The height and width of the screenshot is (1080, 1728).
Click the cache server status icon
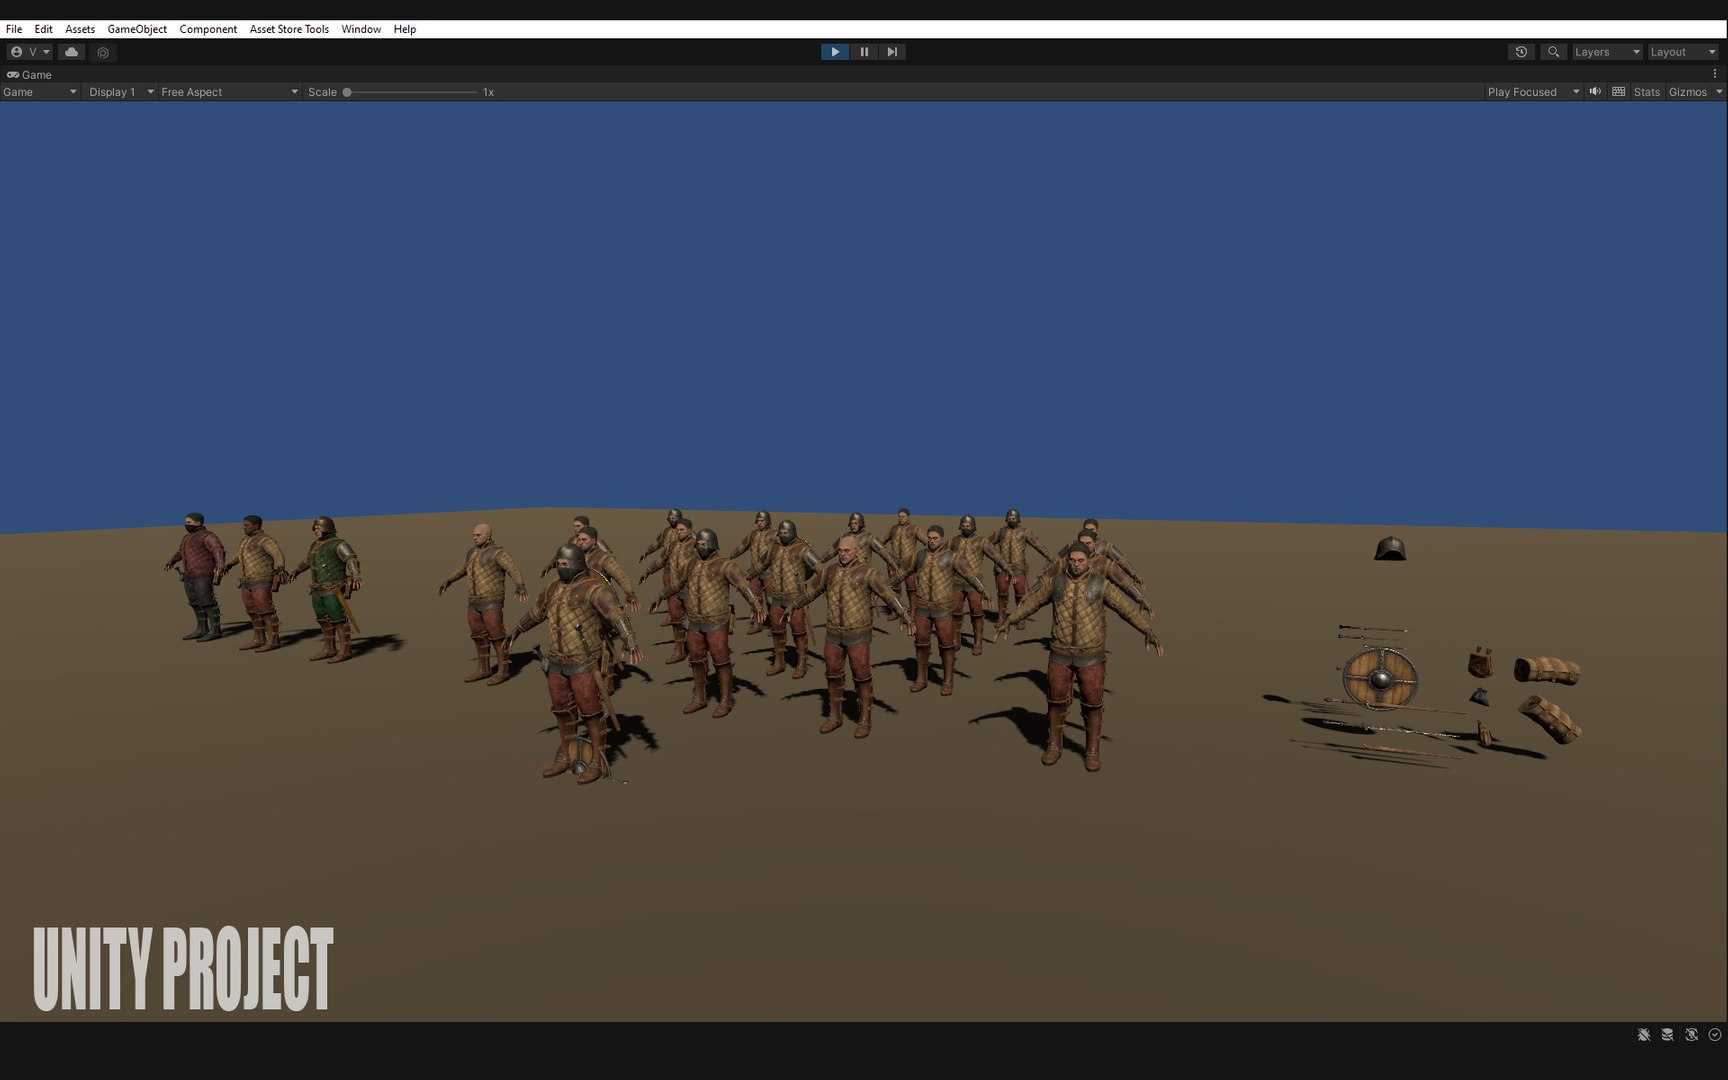tap(1667, 1035)
